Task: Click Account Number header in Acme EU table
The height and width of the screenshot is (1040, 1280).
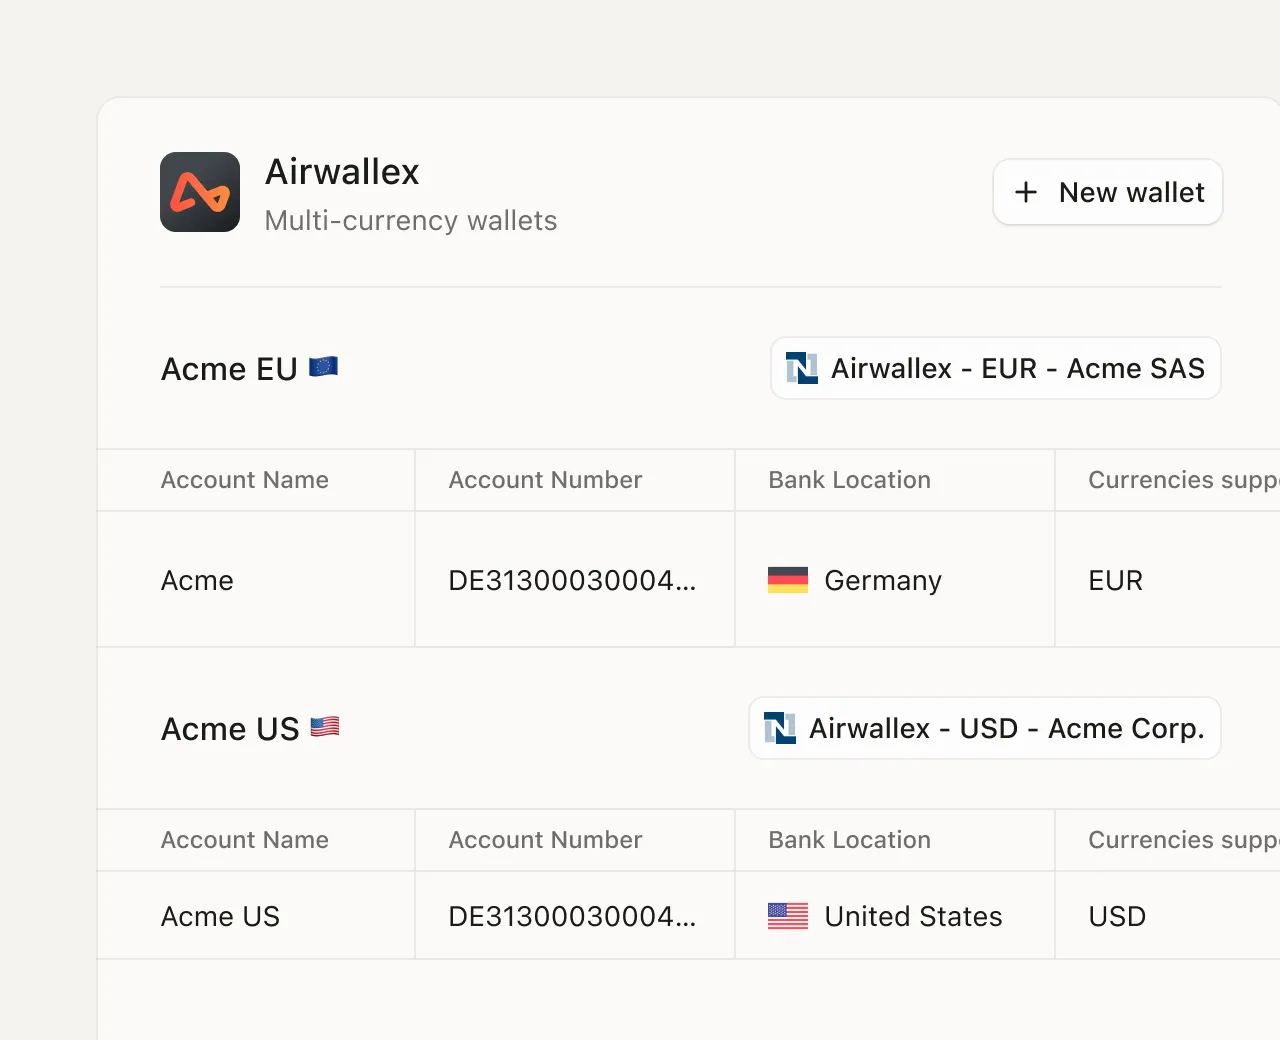Action: coord(545,480)
